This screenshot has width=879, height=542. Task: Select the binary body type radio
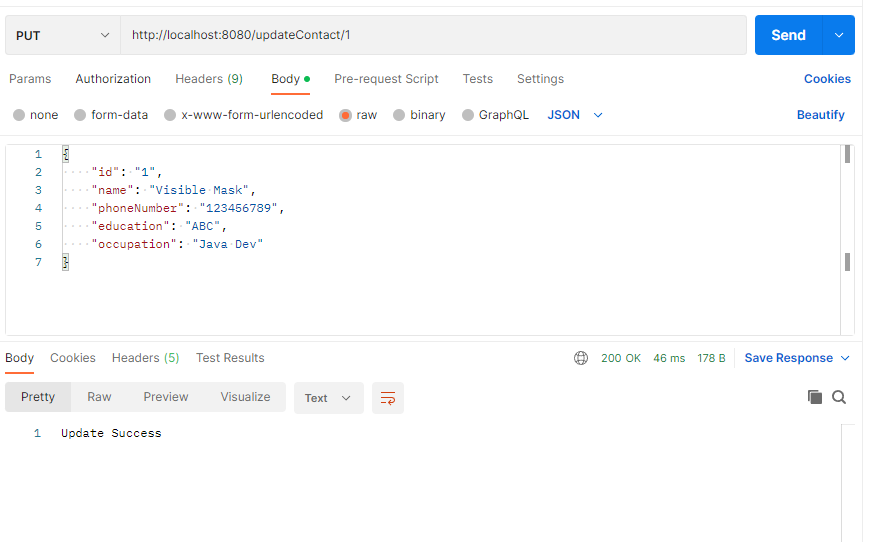pos(399,115)
